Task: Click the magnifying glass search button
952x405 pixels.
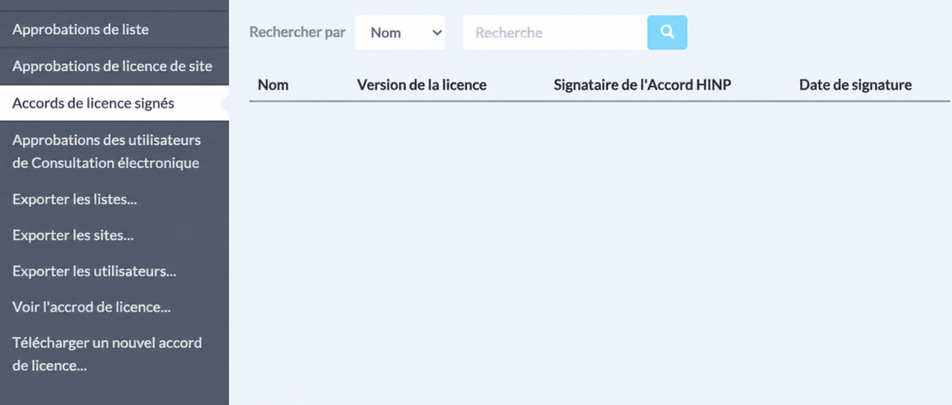Action: tap(667, 32)
